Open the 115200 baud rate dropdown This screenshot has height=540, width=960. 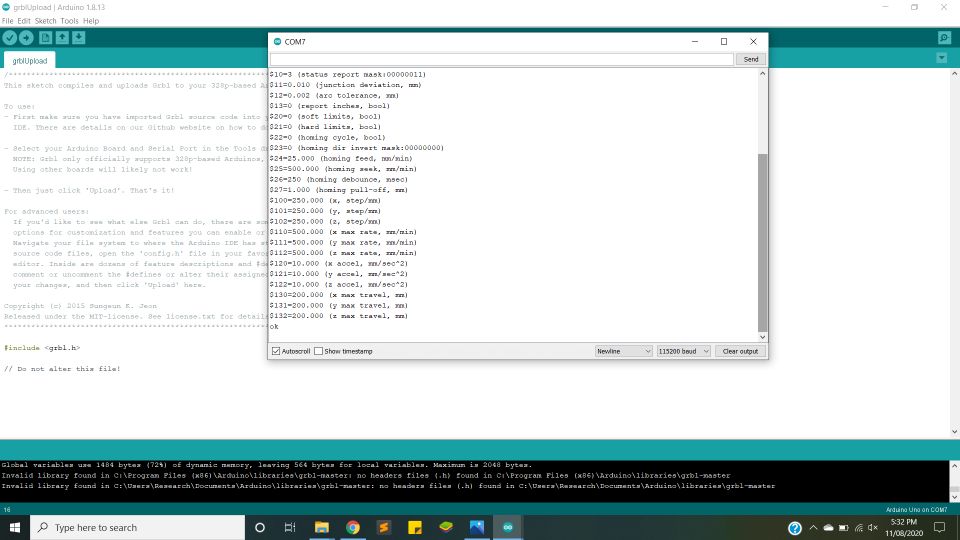[683, 351]
